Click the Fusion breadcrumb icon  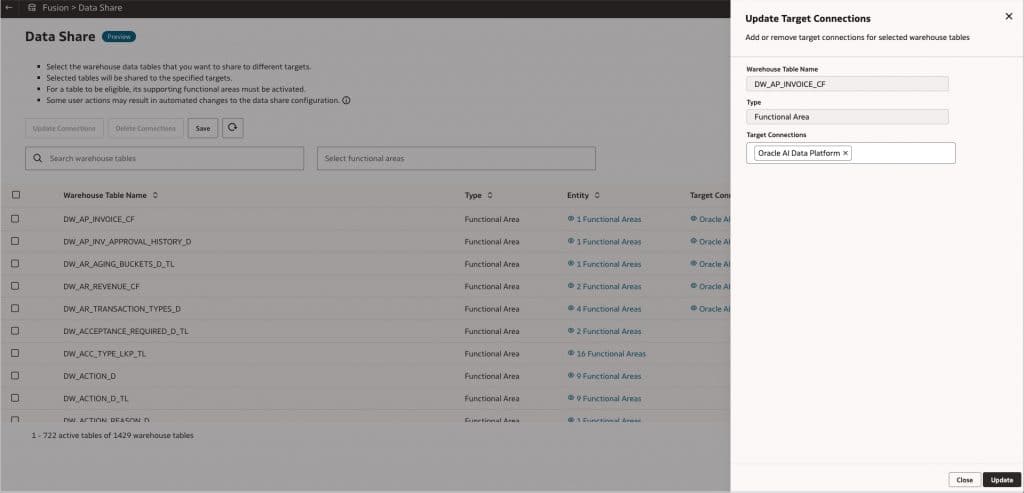click(31, 8)
